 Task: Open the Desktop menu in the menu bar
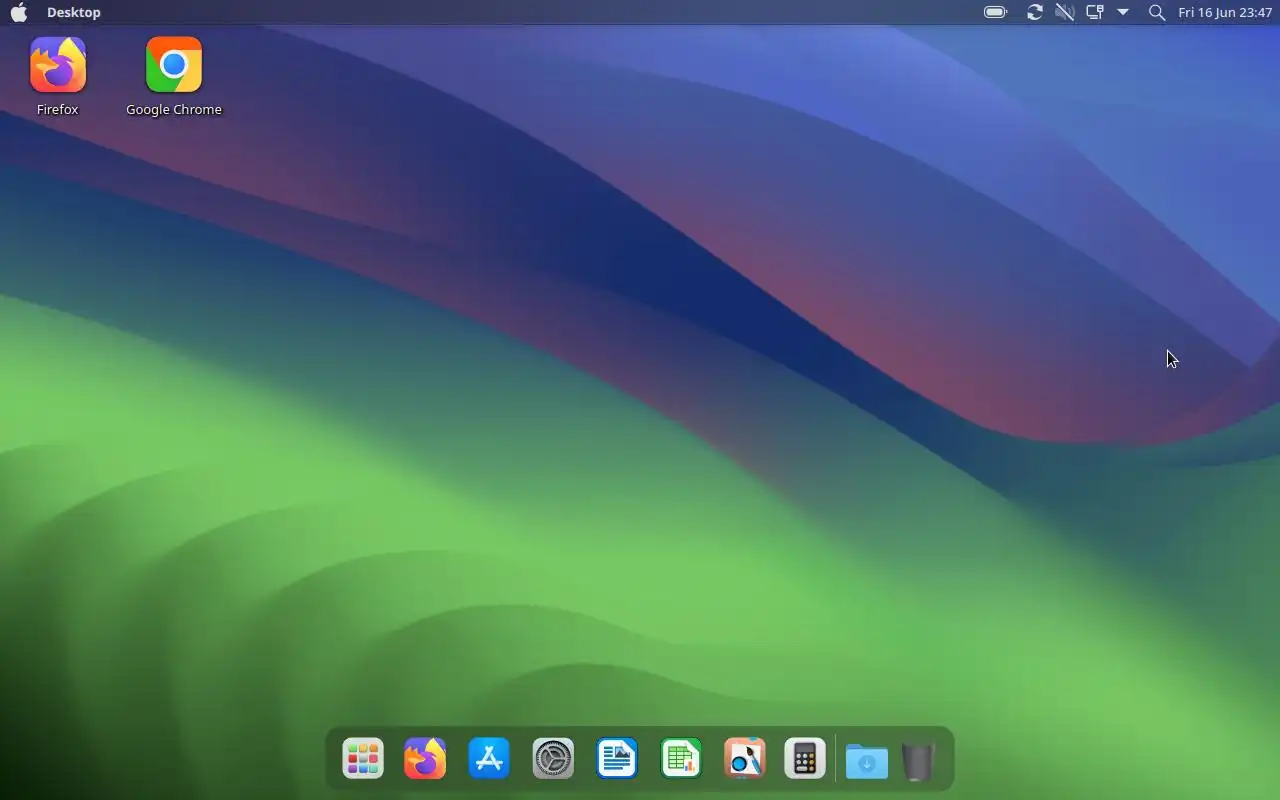[x=74, y=12]
